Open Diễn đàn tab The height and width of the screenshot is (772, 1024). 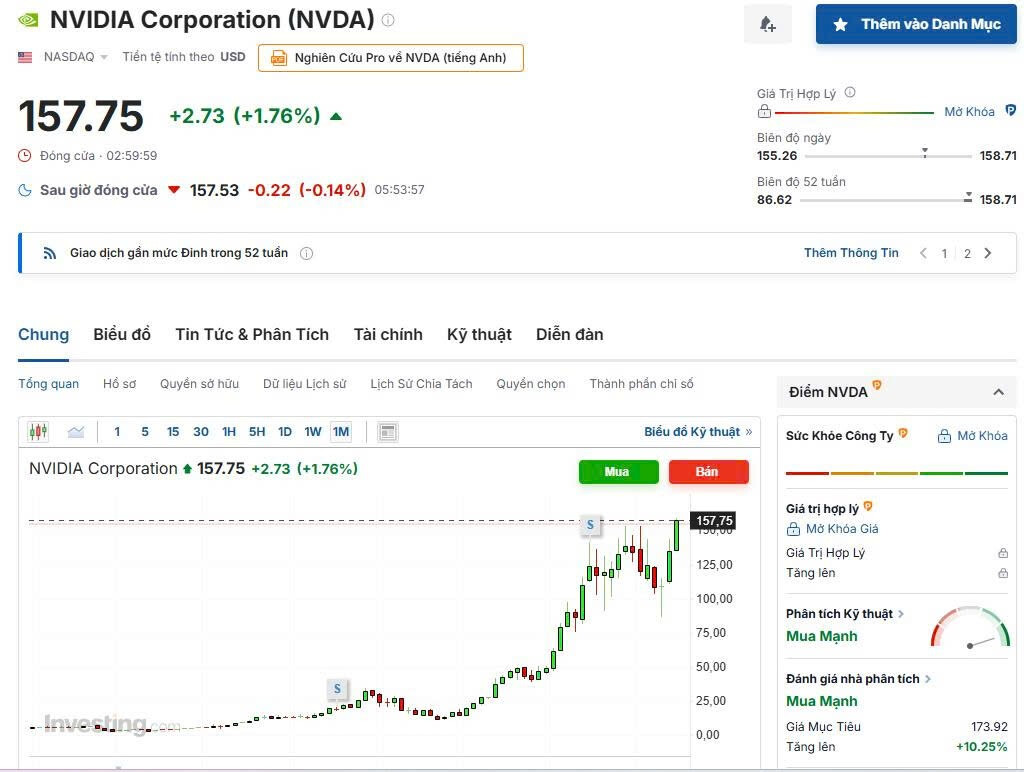(569, 334)
